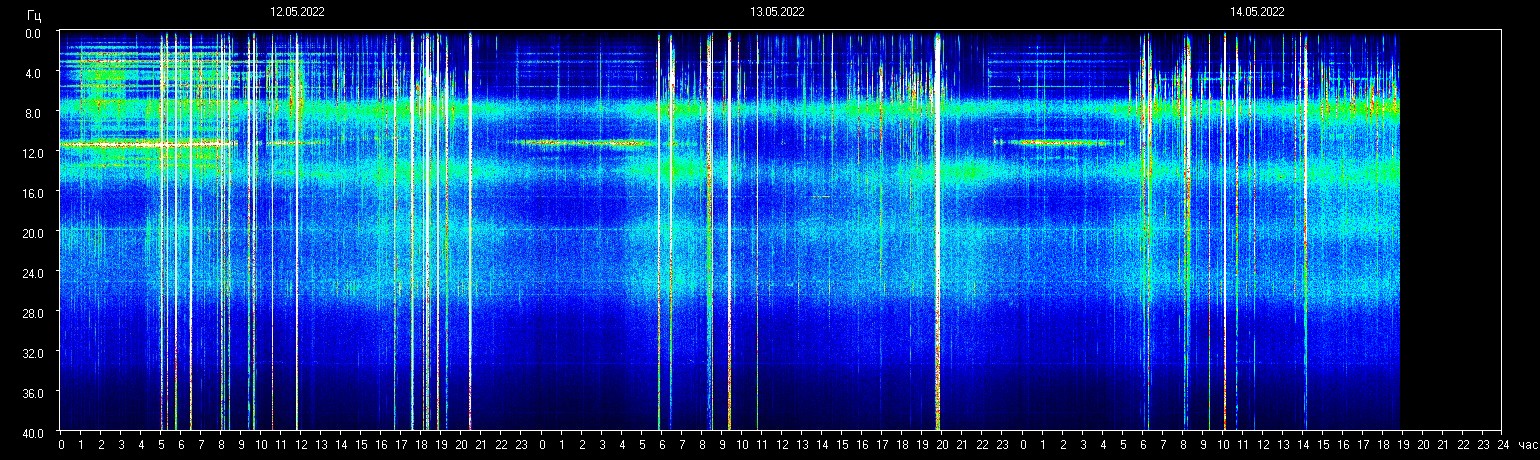Click the 40.0 label at axis bottom
This screenshot has height=460, width=1540.
[x=33, y=432]
